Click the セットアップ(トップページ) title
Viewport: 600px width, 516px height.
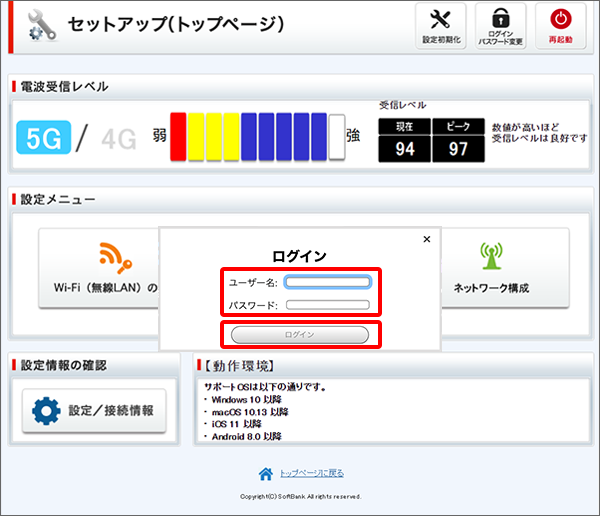tap(176, 24)
